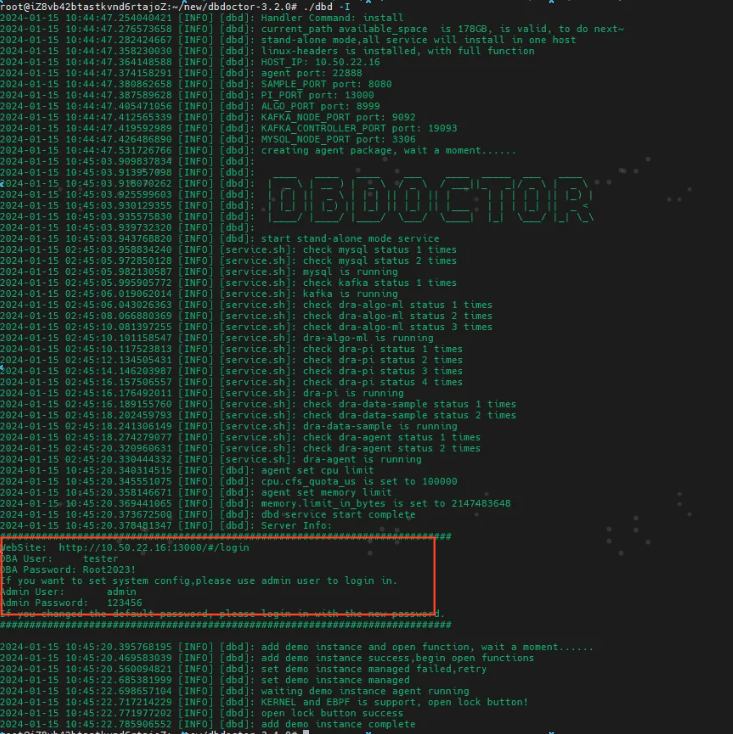733x734 pixels.
Task: Select 'dra-data-sample is running' message
Action: pyautogui.click(x=380, y=426)
